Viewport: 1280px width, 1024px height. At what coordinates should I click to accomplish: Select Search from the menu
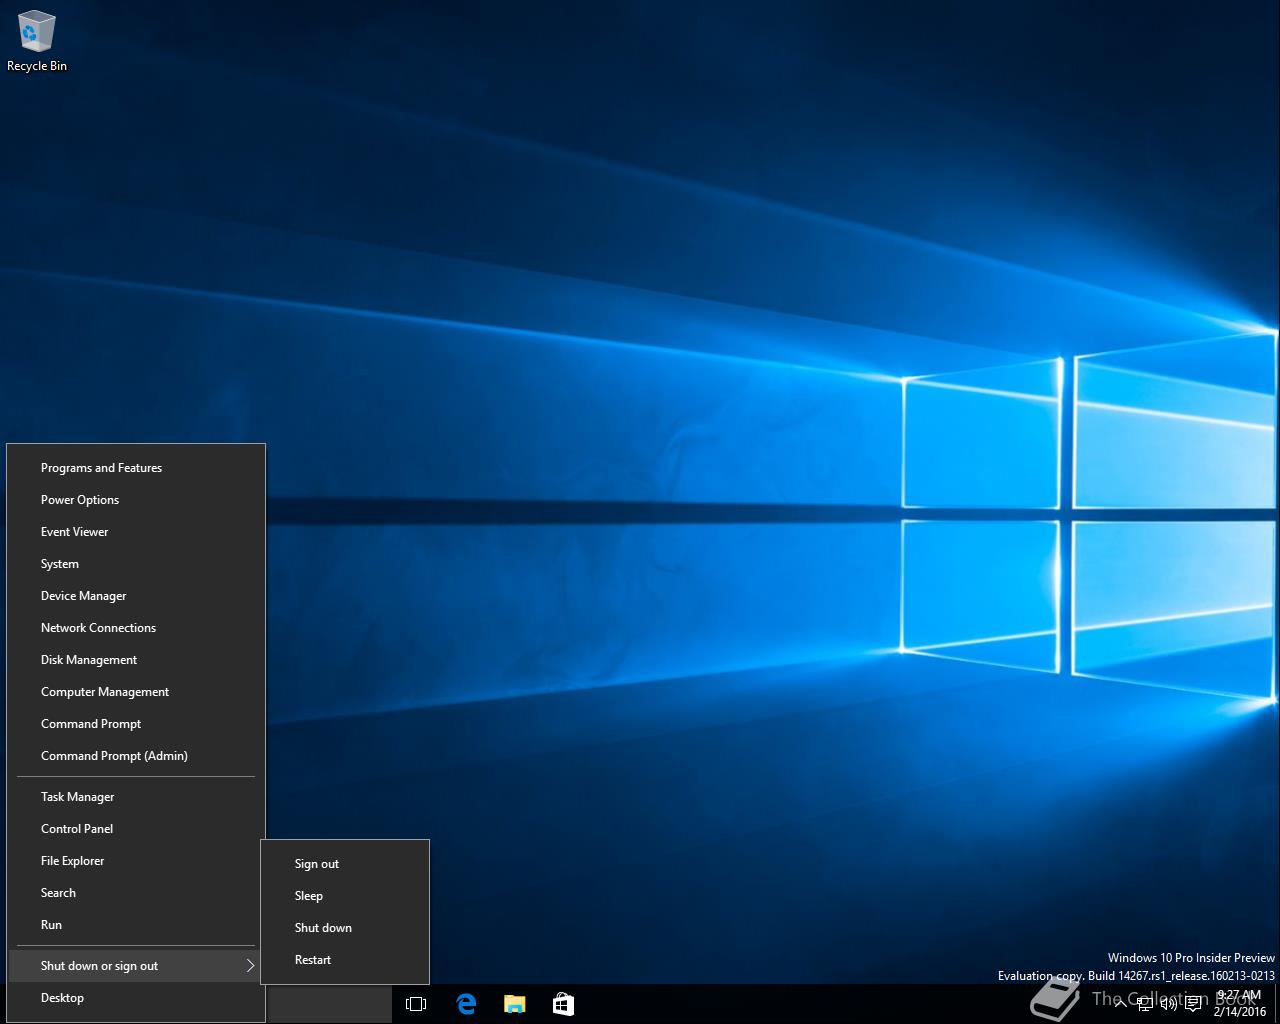pyautogui.click(x=136, y=893)
